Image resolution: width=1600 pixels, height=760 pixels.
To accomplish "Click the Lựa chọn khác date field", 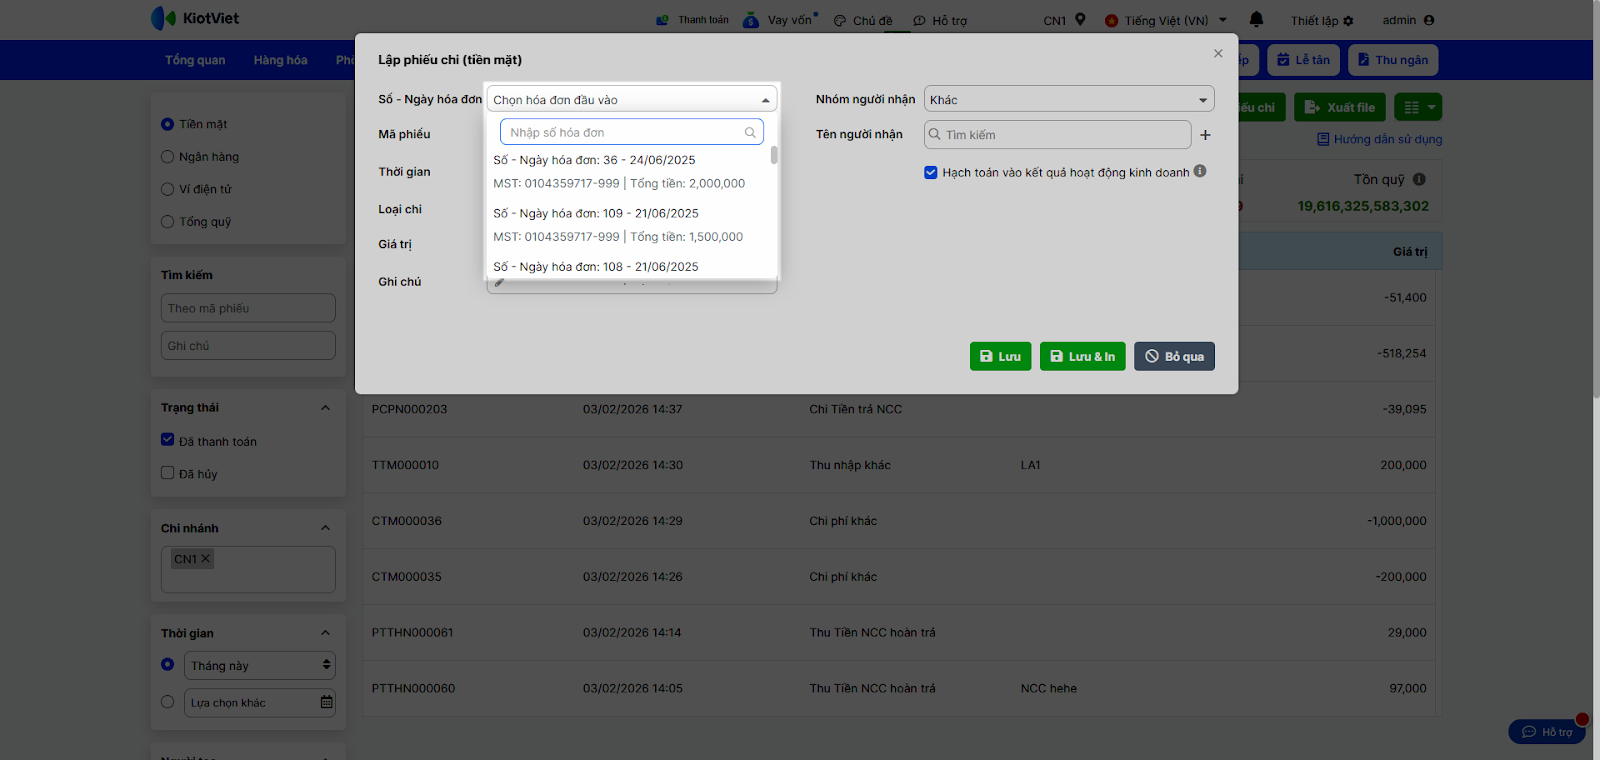I will coord(260,702).
